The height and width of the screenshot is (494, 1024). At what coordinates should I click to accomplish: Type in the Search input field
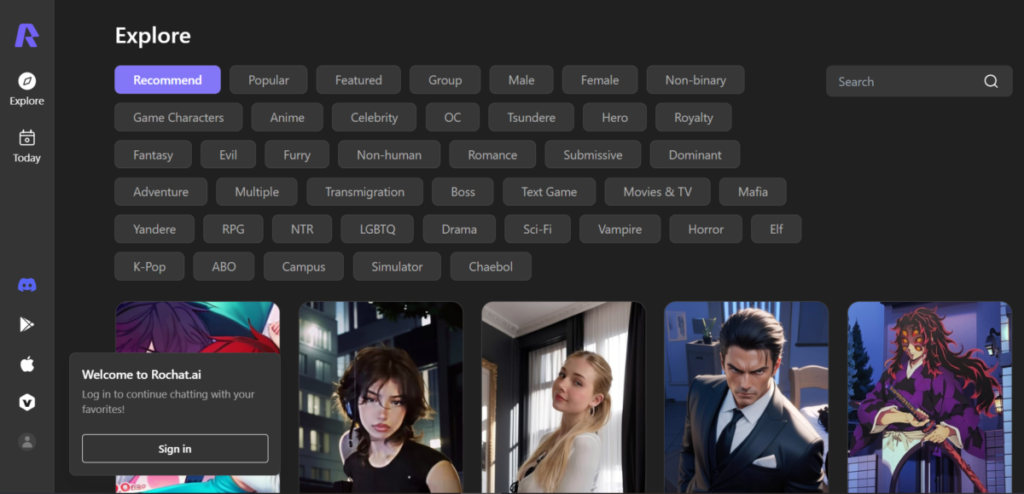pyautogui.click(x=900, y=82)
